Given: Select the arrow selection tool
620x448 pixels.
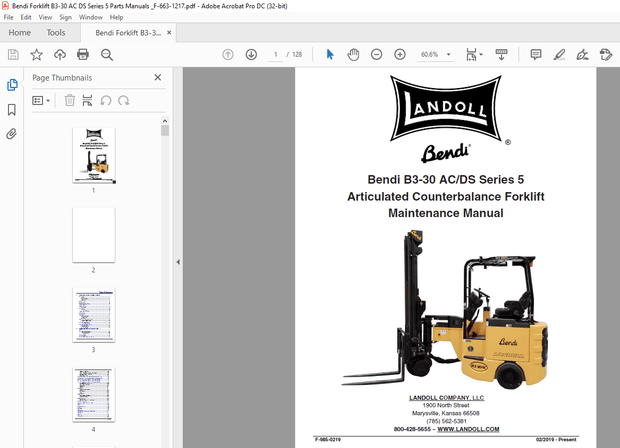Looking at the screenshot, I should pos(330,55).
